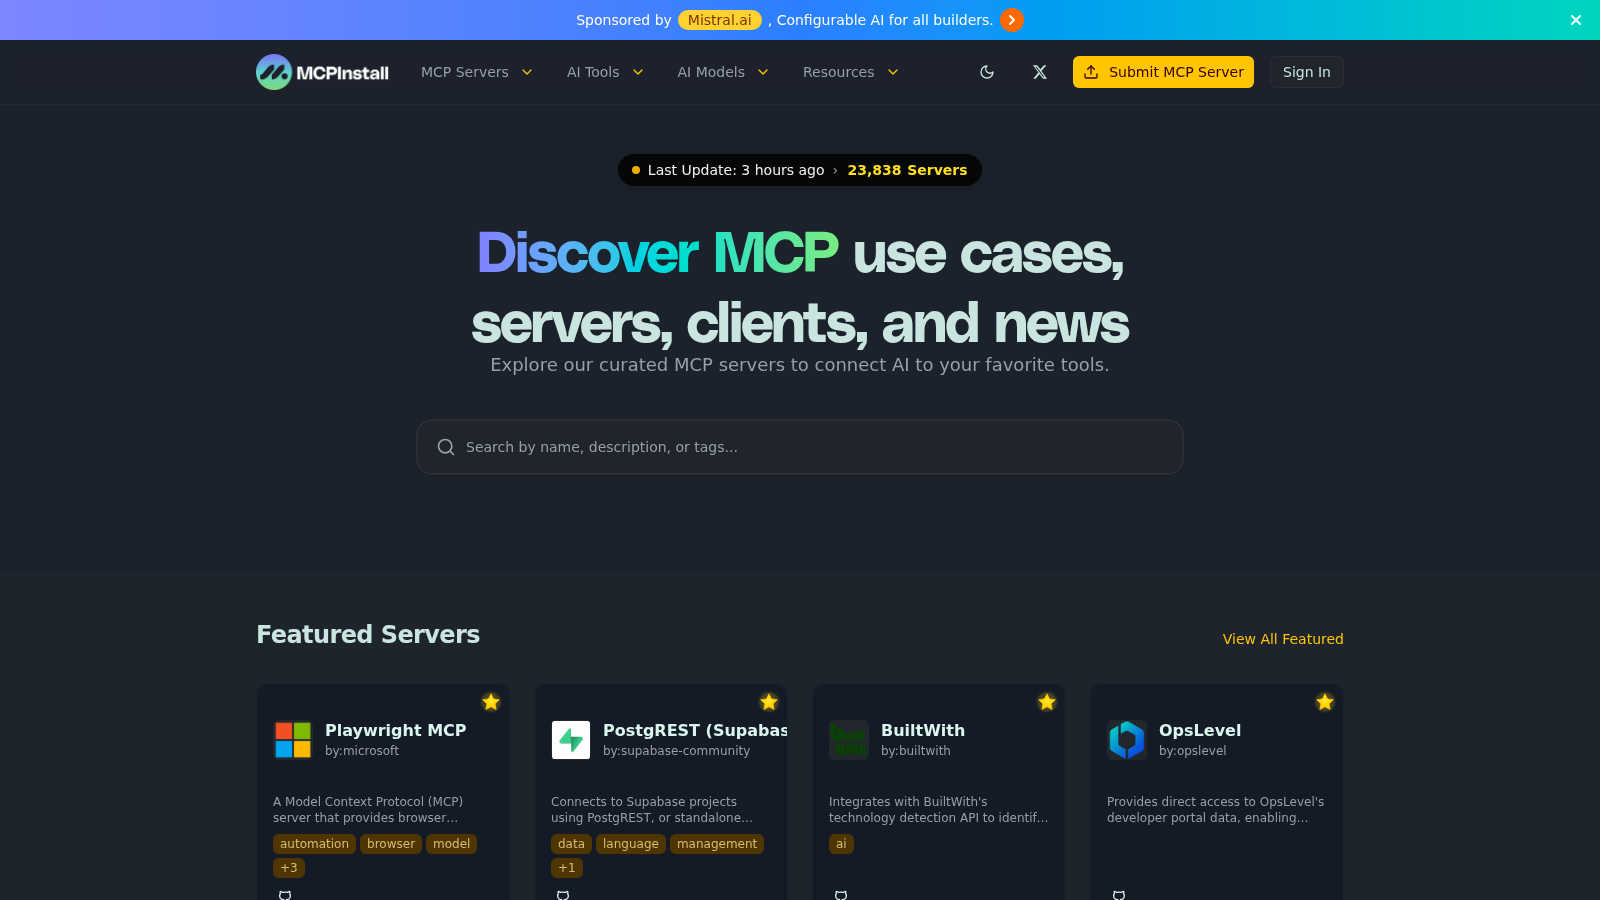Click GitHub icon on OpsLevel card
Viewport: 1600px width, 900px height.
coord(1119,895)
